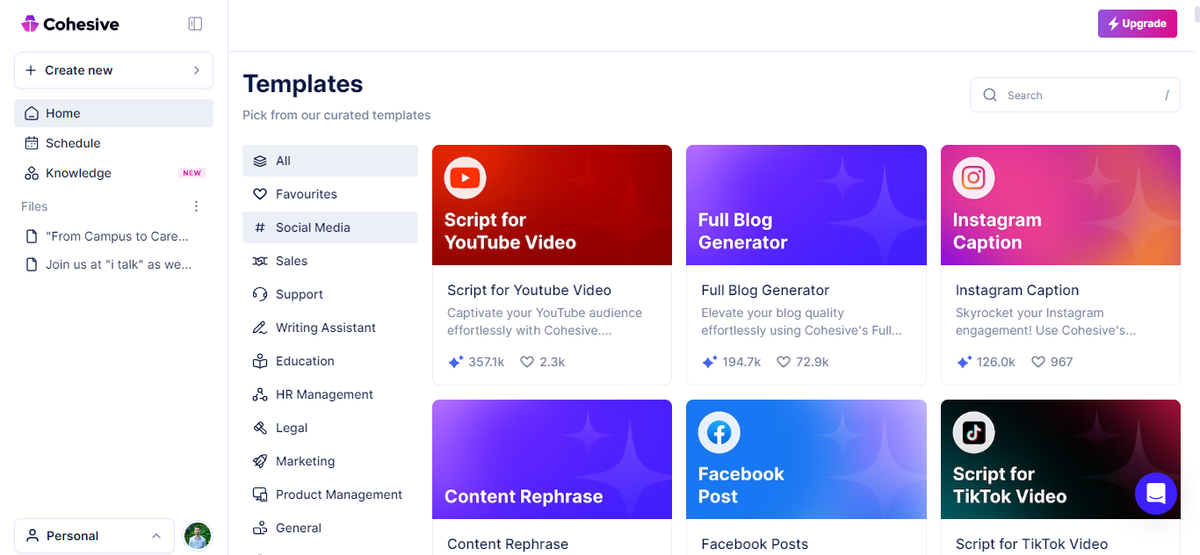Click the pen icon beside Writing Assistant

pyautogui.click(x=260, y=328)
